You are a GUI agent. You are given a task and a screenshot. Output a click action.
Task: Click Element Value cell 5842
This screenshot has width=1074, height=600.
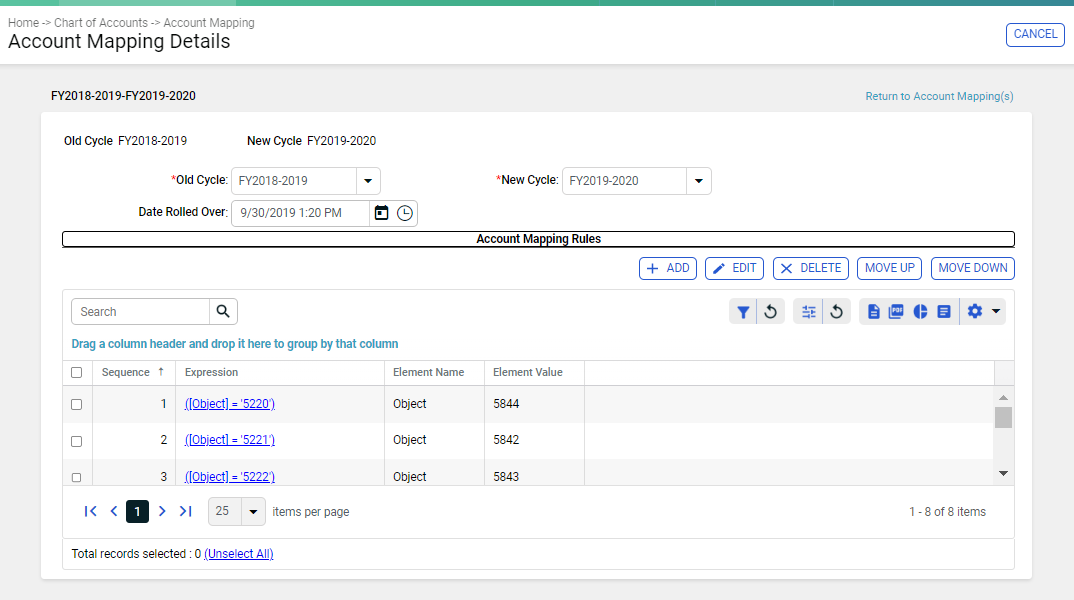(x=506, y=440)
